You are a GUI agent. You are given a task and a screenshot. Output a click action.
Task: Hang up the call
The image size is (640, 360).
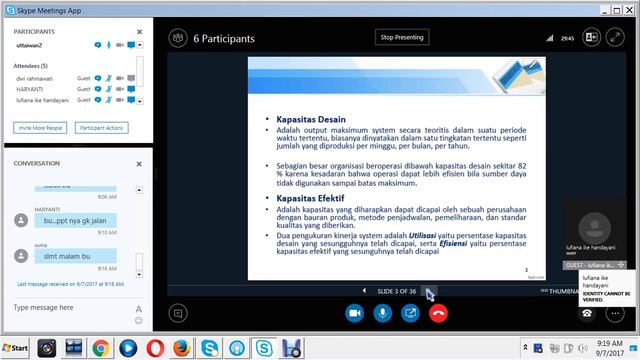tap(438, 313)
